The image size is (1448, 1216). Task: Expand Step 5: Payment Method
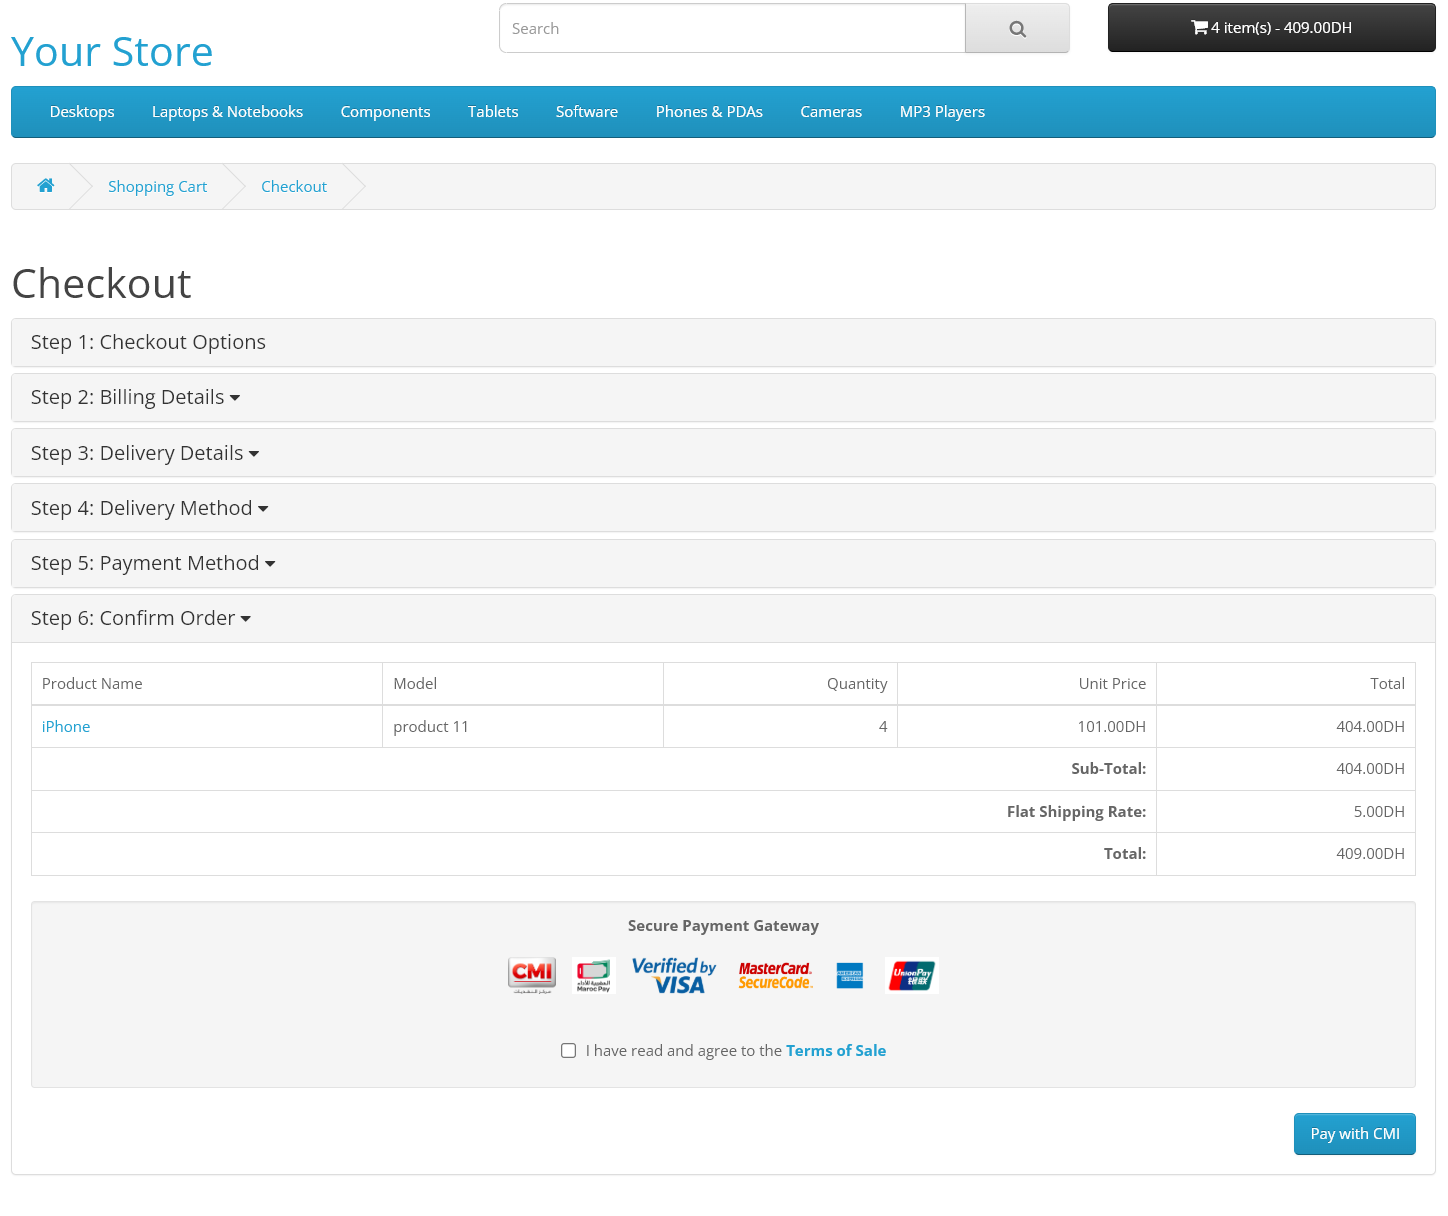(x=153, y=564)
